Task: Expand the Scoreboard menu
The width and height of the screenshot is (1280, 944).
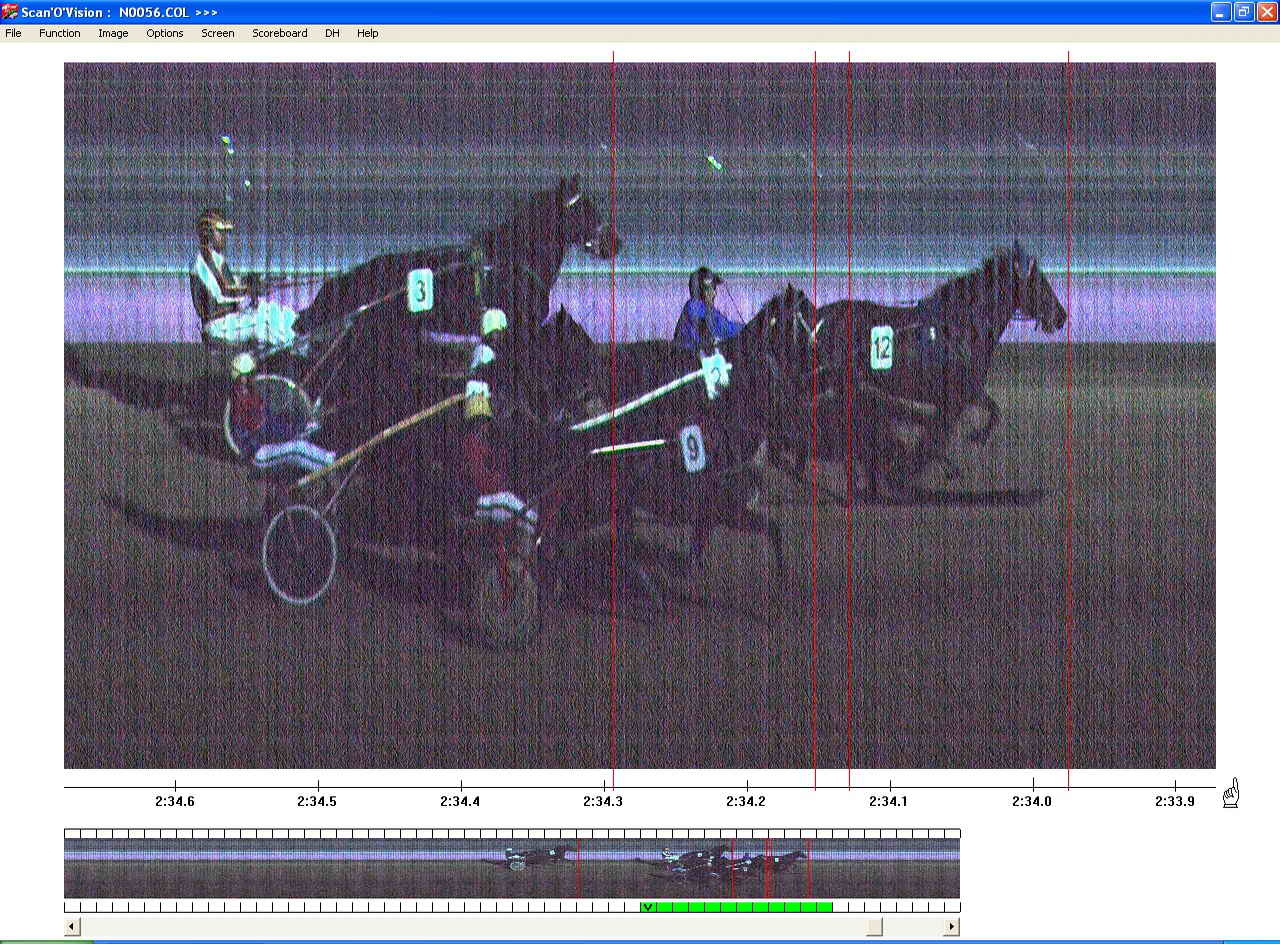Action: pyautogui.click(x=280, y=33)
